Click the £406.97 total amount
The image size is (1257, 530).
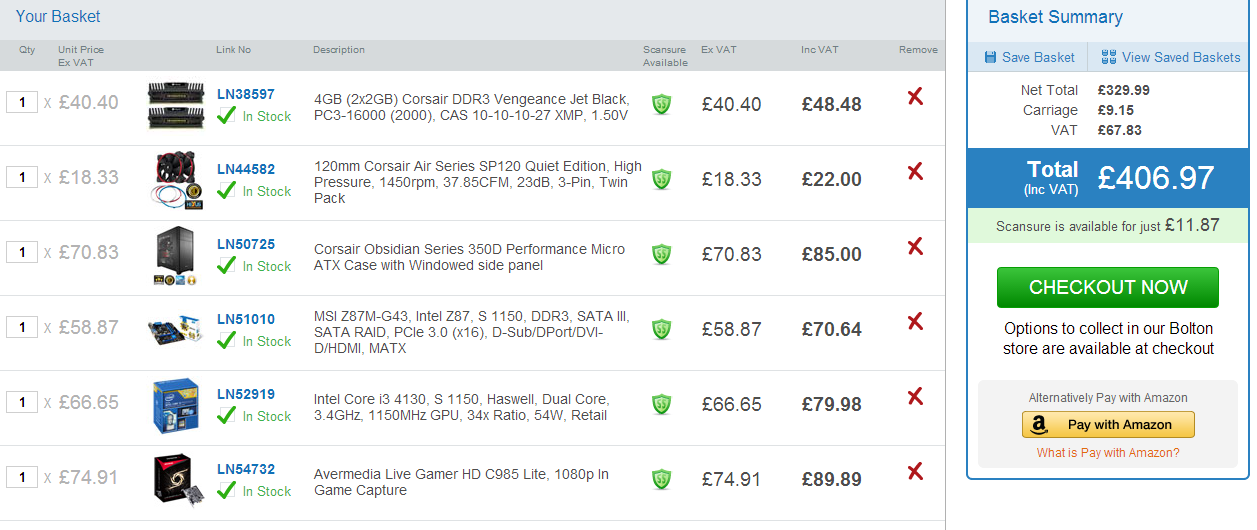1155,178
